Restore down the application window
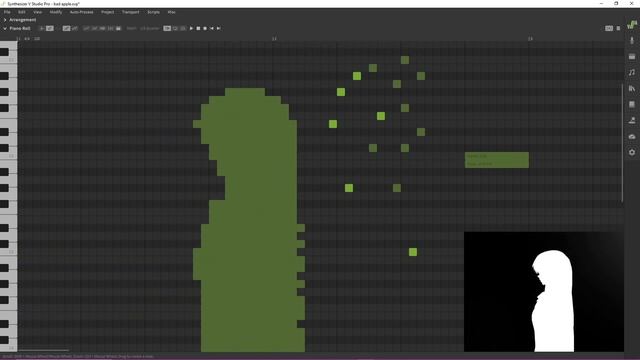This screenshot has width=640, height=360. tap(616, 3)
